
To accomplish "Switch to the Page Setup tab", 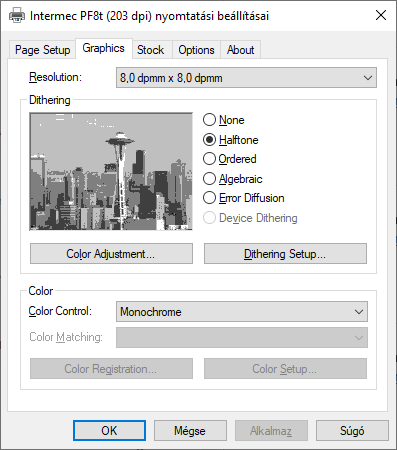I will click(x=43, y=50).
